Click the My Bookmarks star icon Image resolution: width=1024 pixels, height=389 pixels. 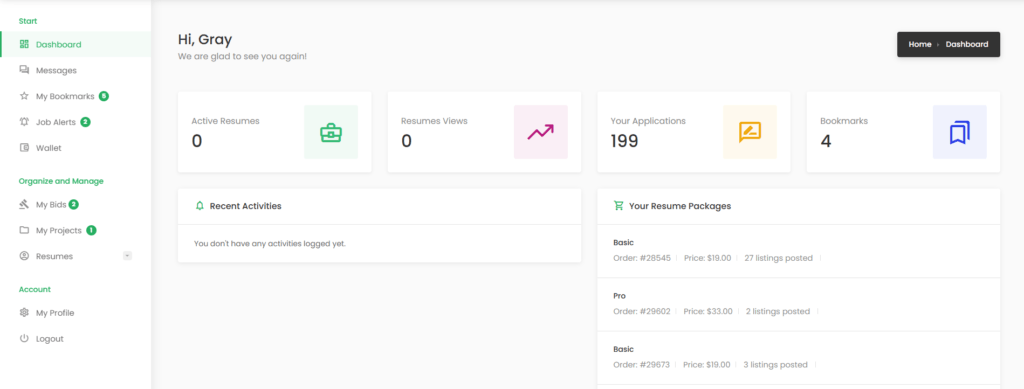pyautogui.click(x=24, y=96)
